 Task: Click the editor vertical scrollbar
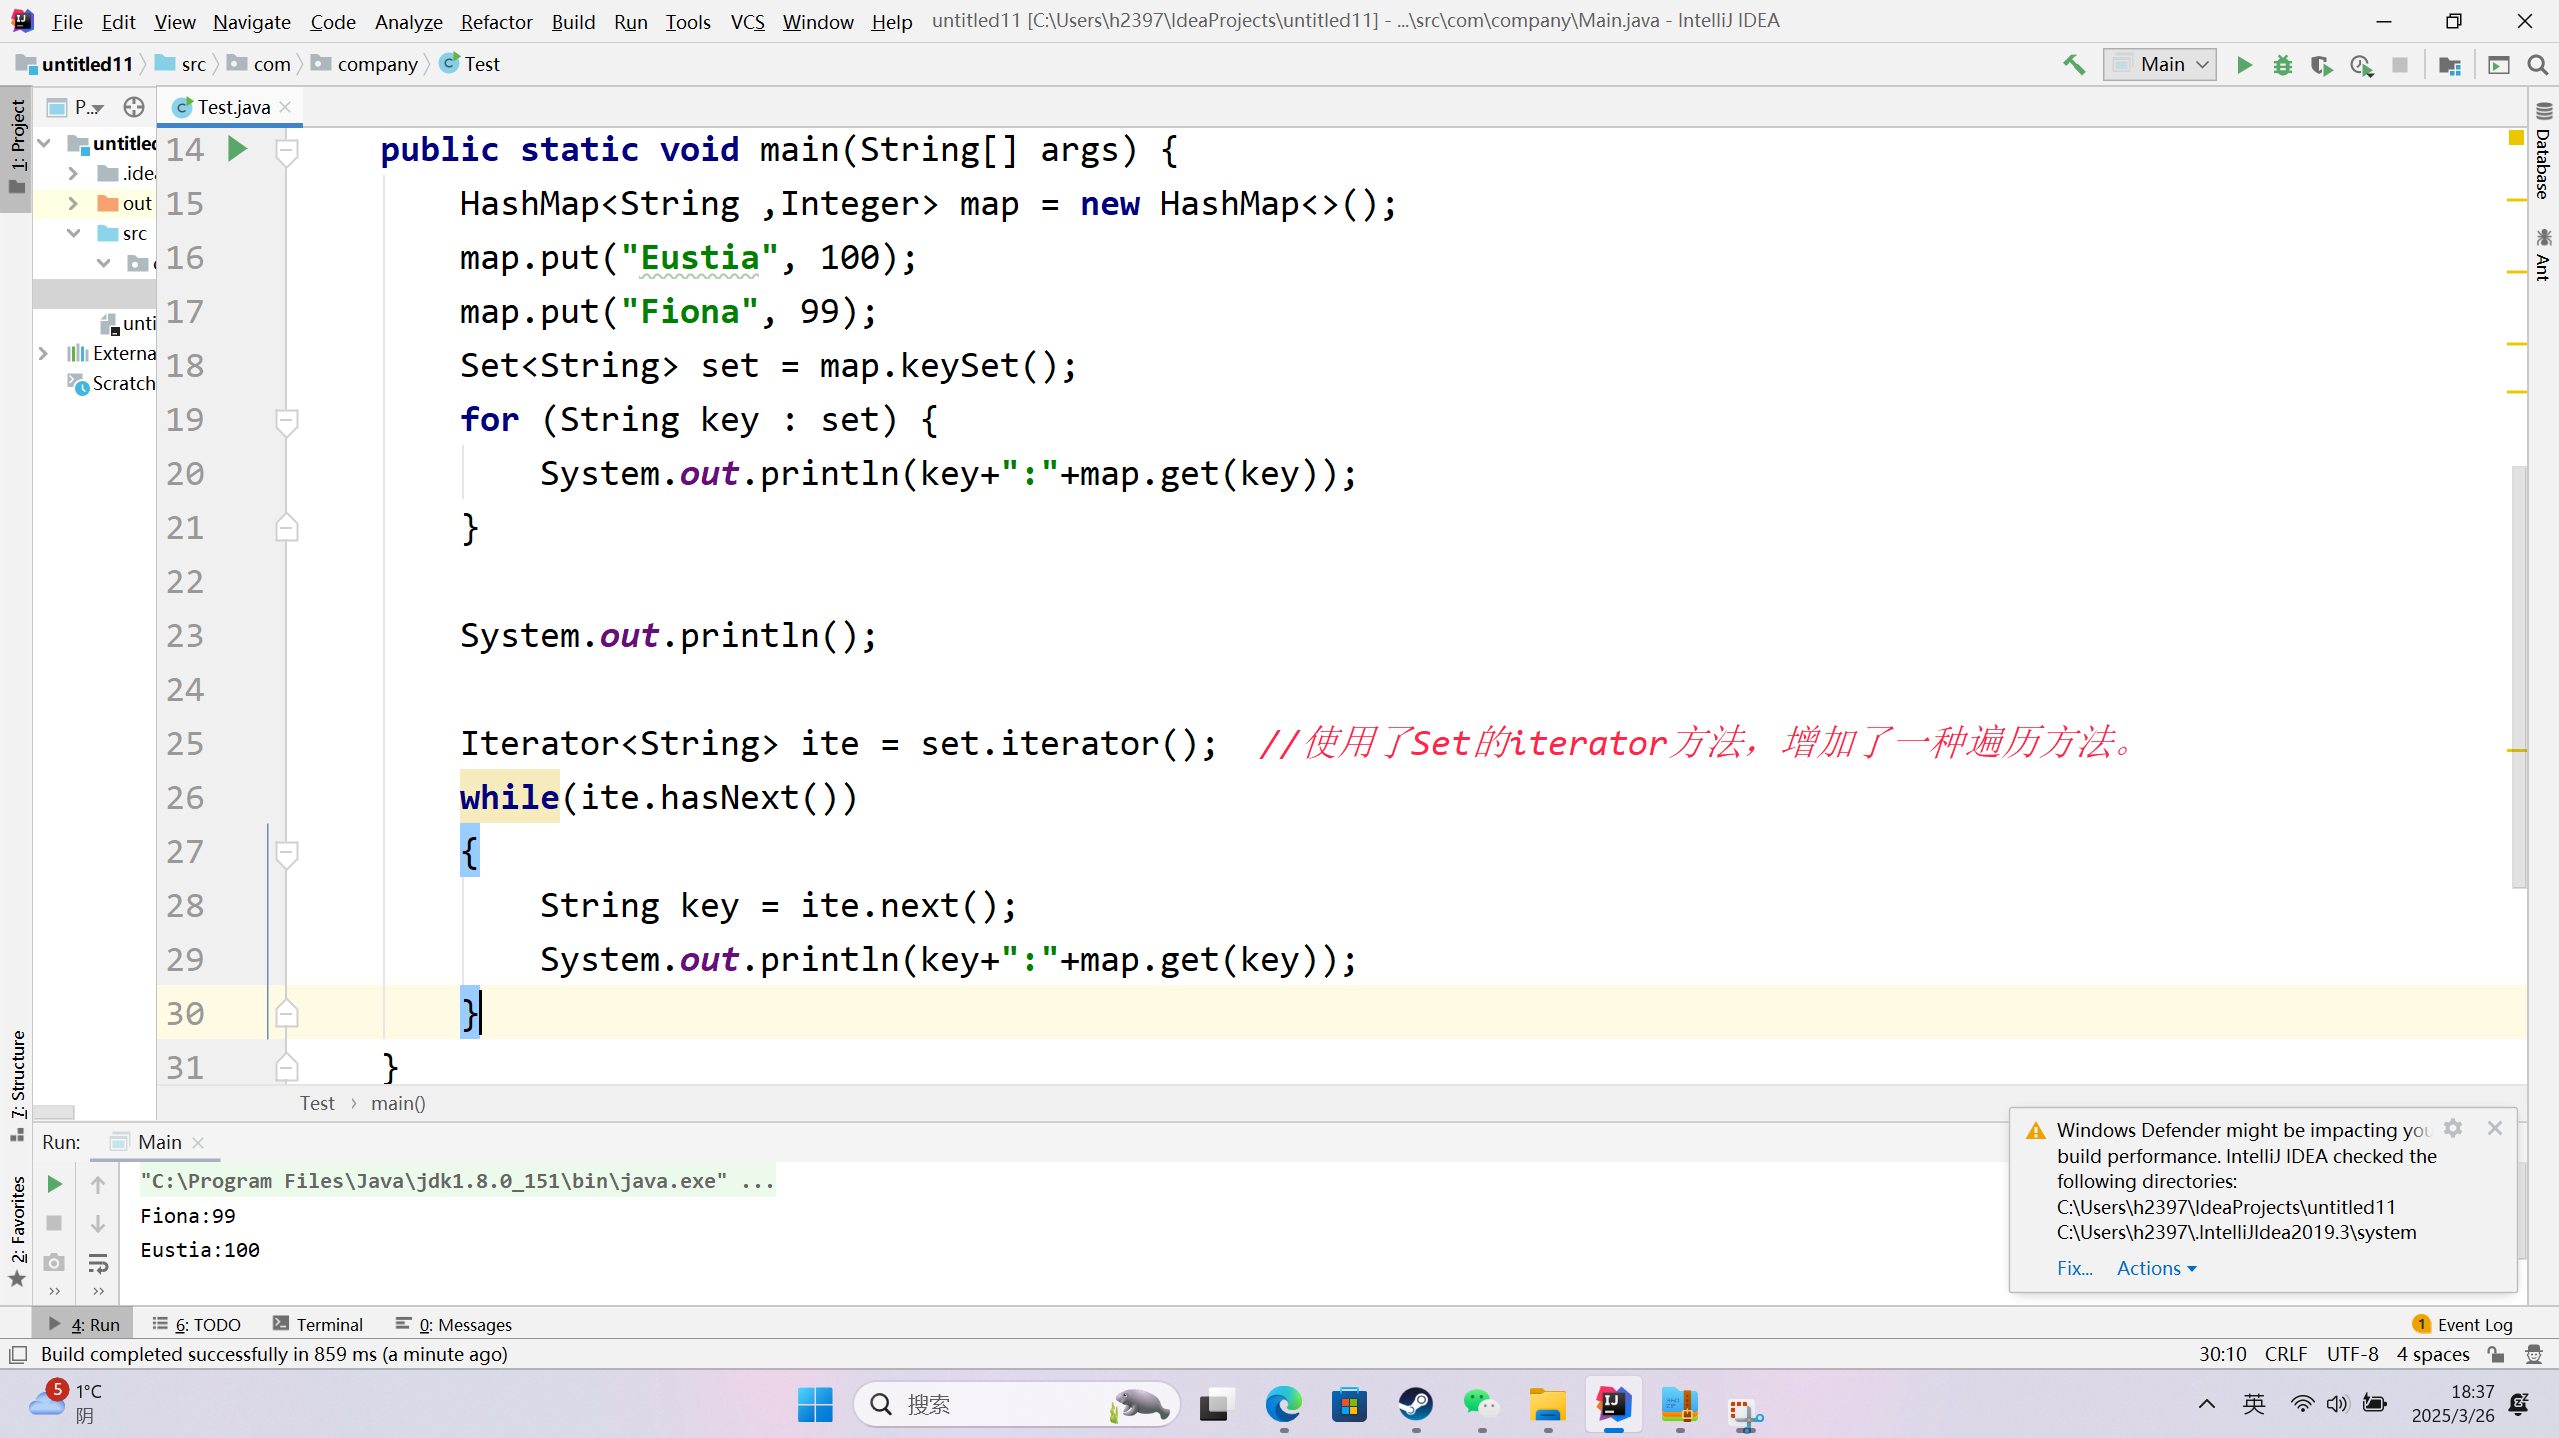(2518, 676)
